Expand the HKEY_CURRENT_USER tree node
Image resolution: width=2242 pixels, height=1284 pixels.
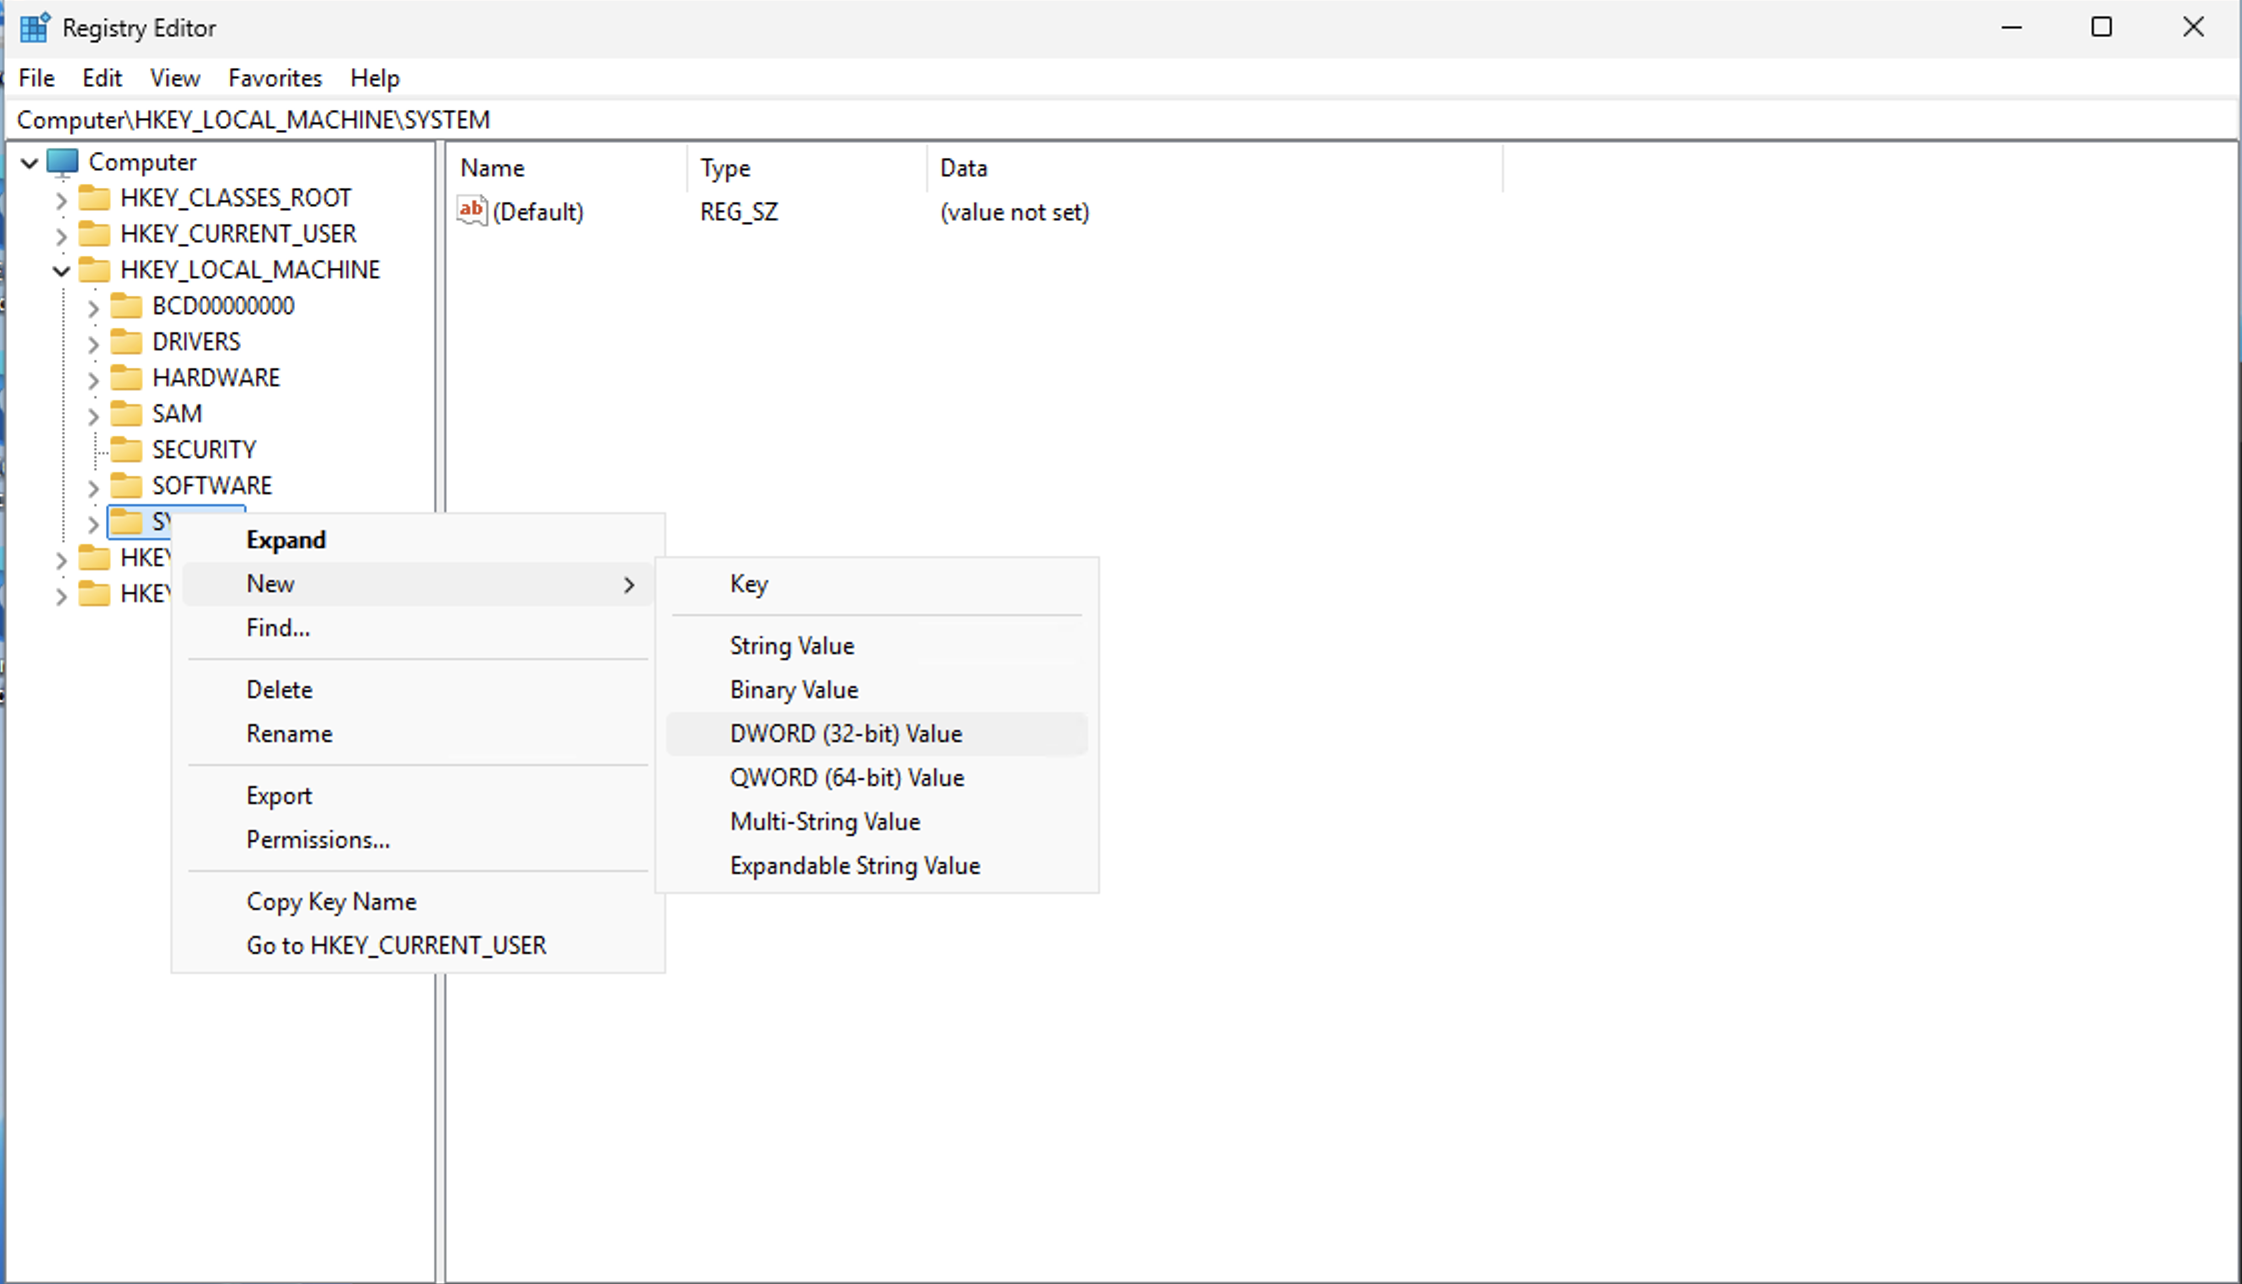point(61,235)
